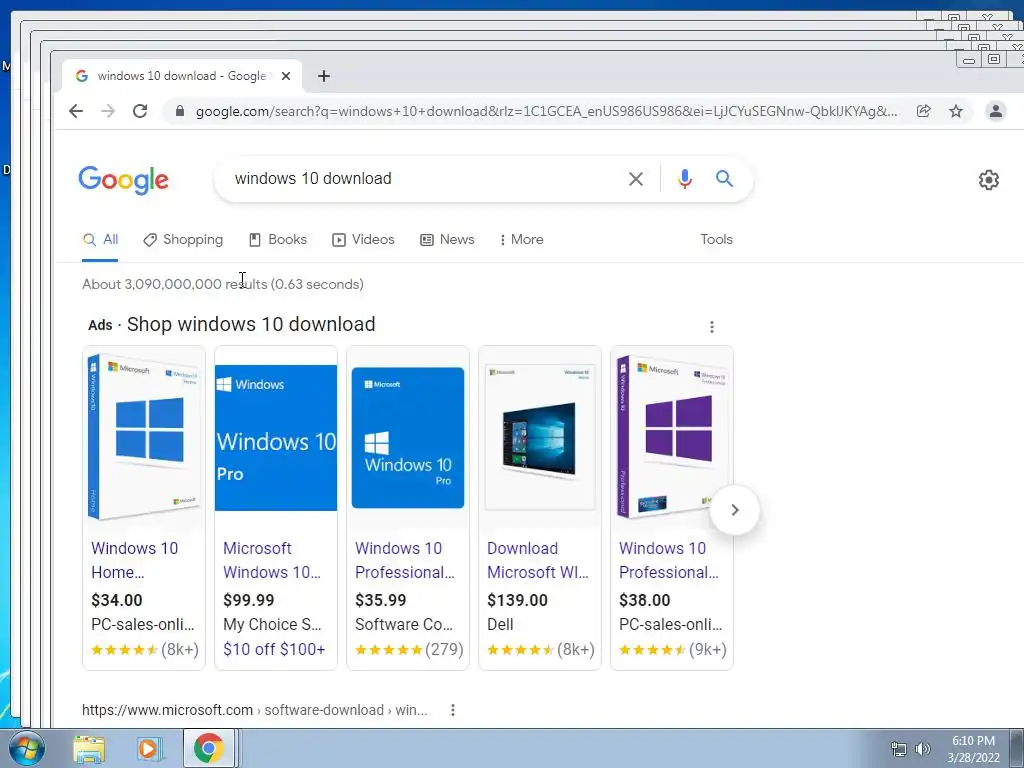Bookmark this page with star icon
The width and height of the screenshot is (1024, 768).
(x=956, y=111)
